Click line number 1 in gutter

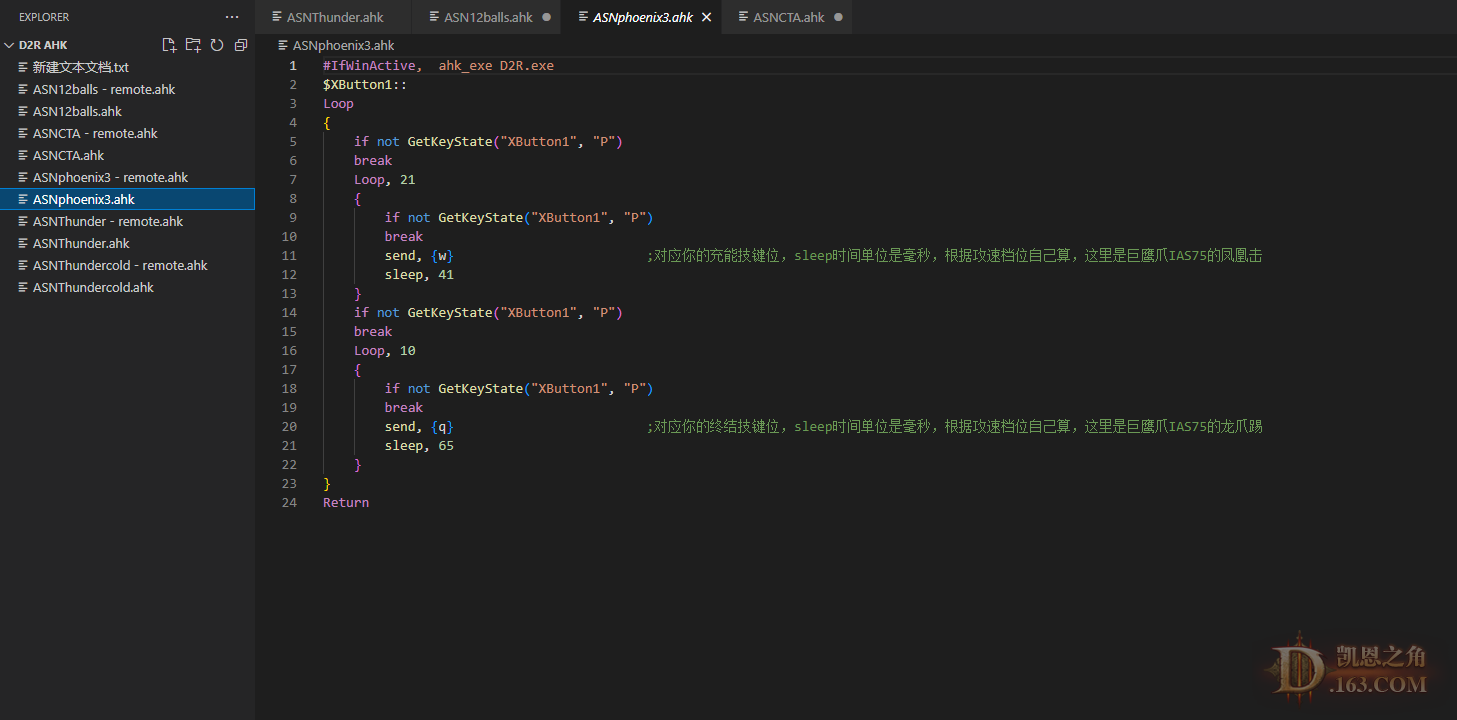[x=293, y=65]
